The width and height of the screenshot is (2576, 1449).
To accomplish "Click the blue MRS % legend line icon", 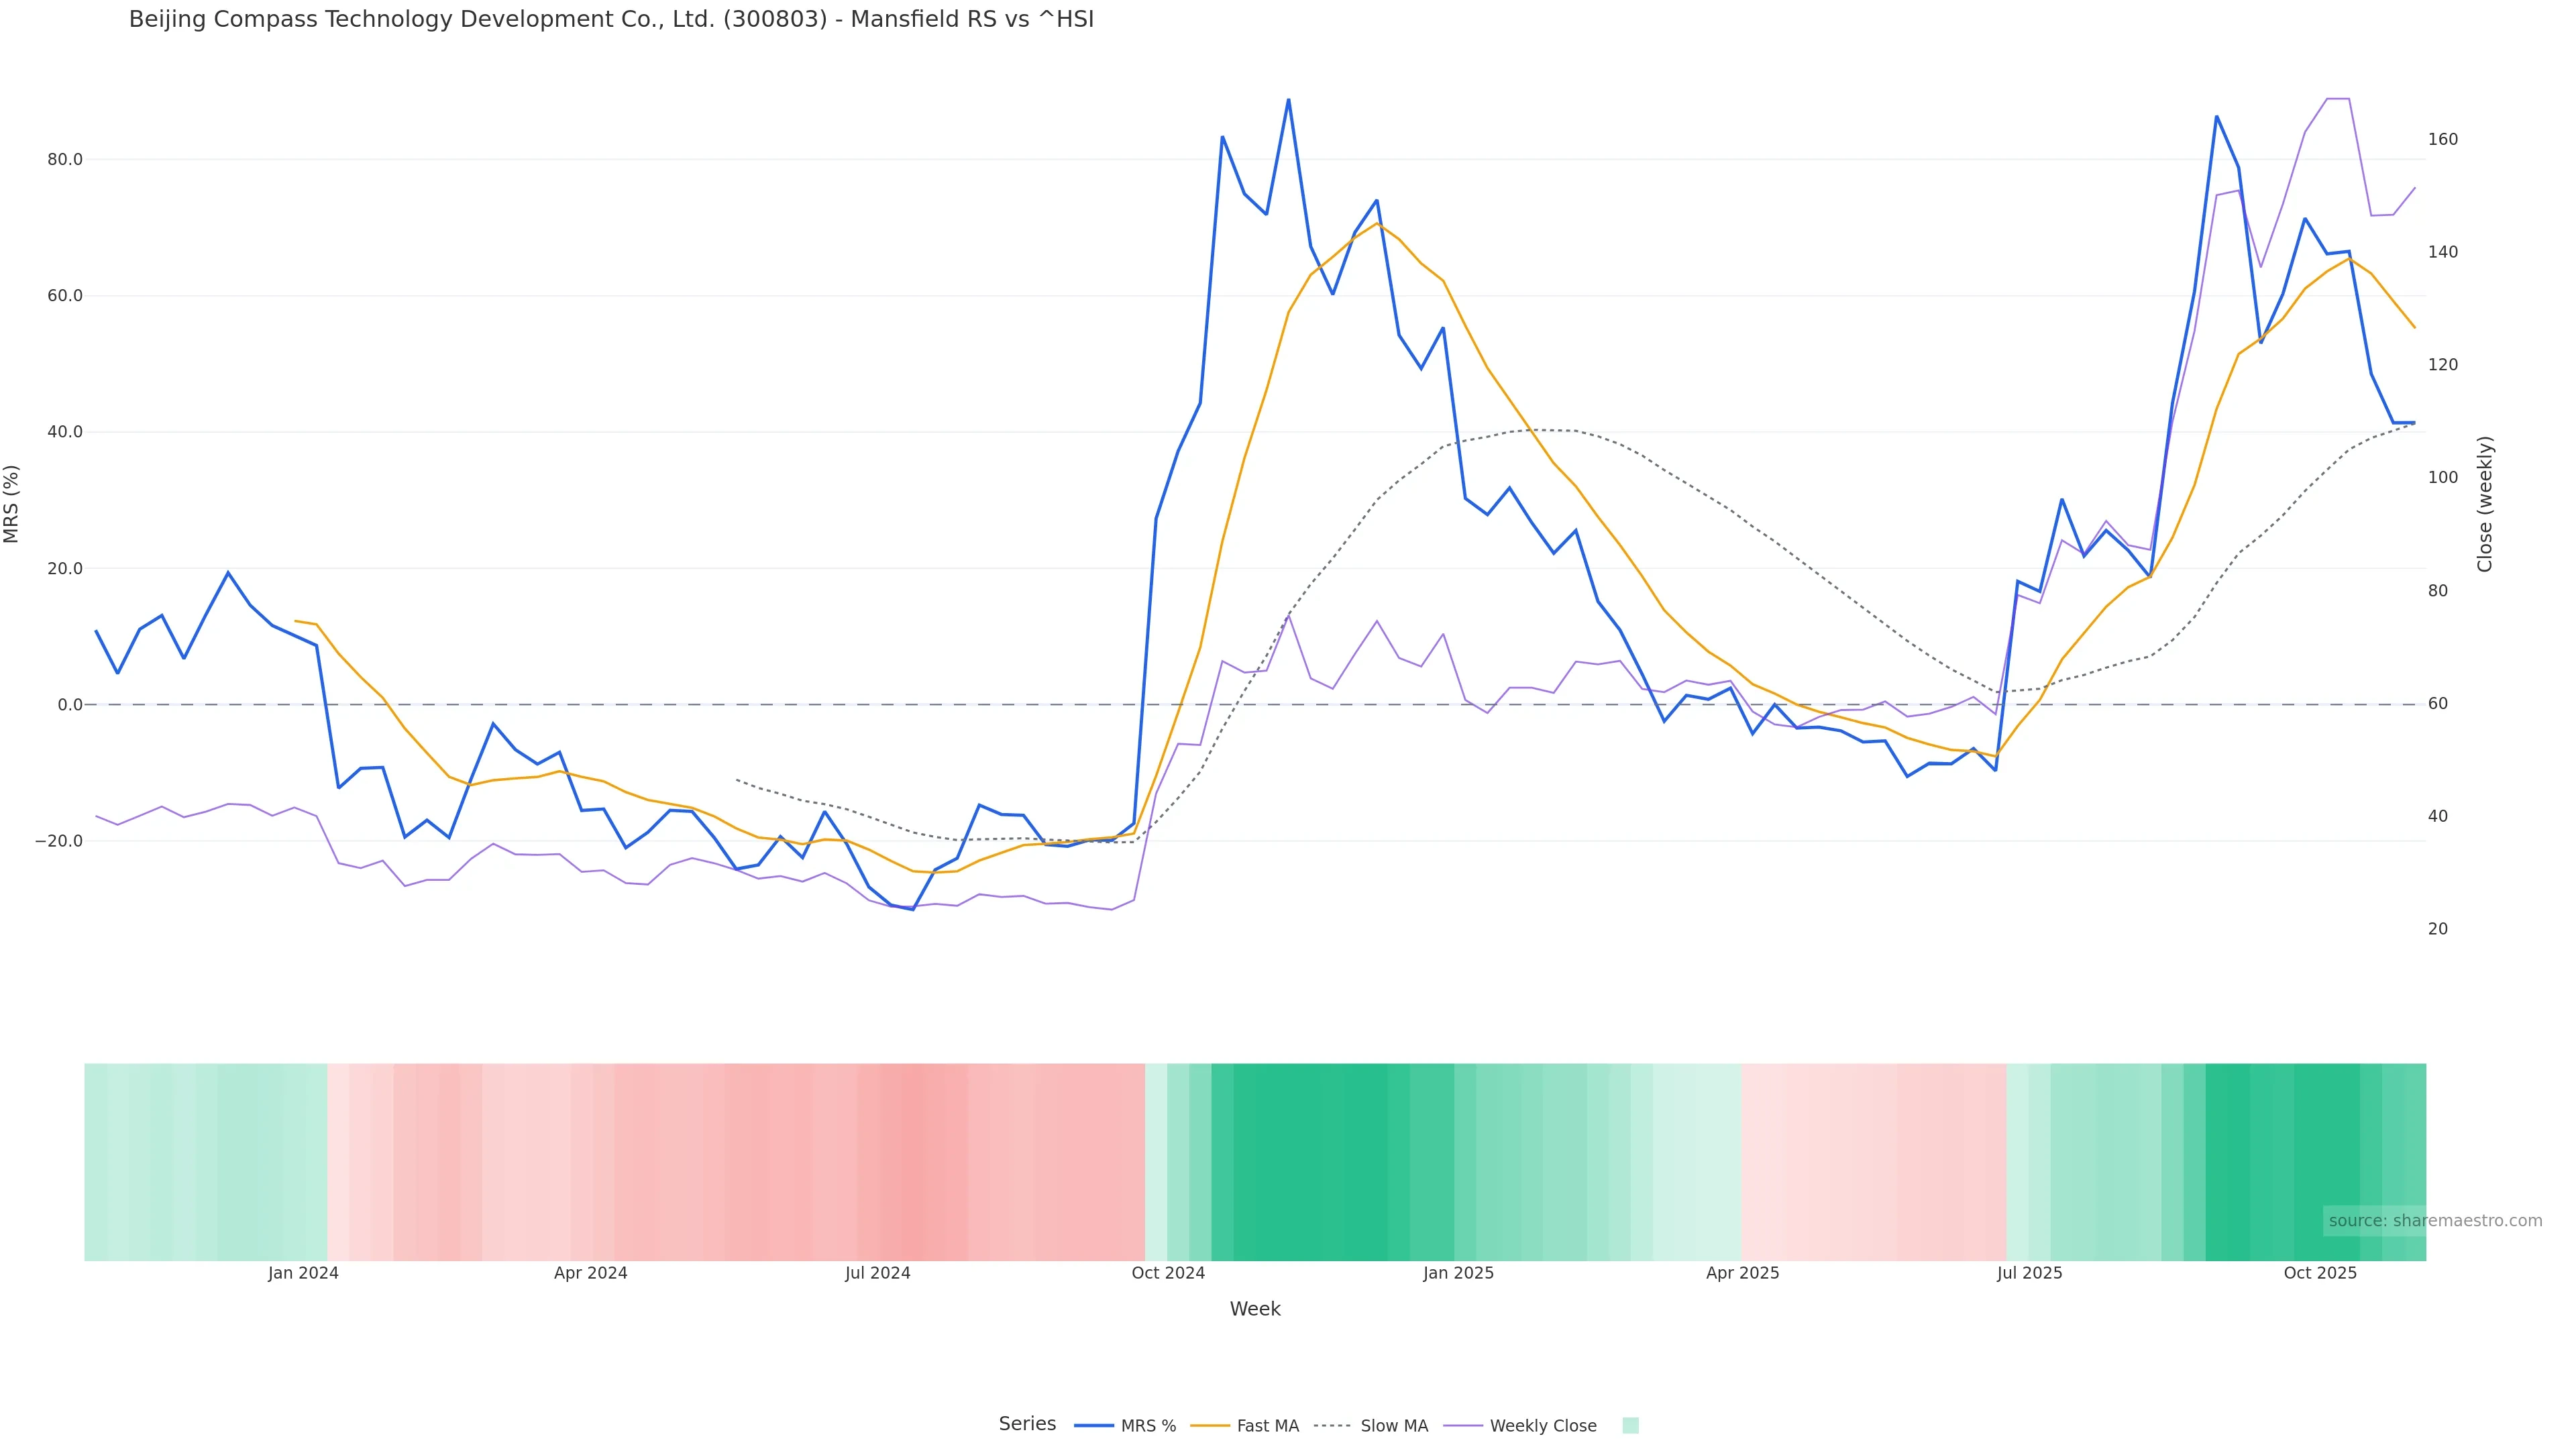I will tap(1094, 1426).
